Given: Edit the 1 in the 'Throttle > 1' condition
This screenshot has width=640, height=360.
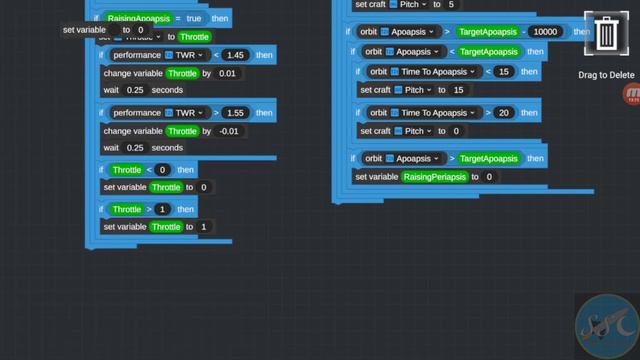Looking at the screenshot, I should pyautogui.click(x=162, y=209).
